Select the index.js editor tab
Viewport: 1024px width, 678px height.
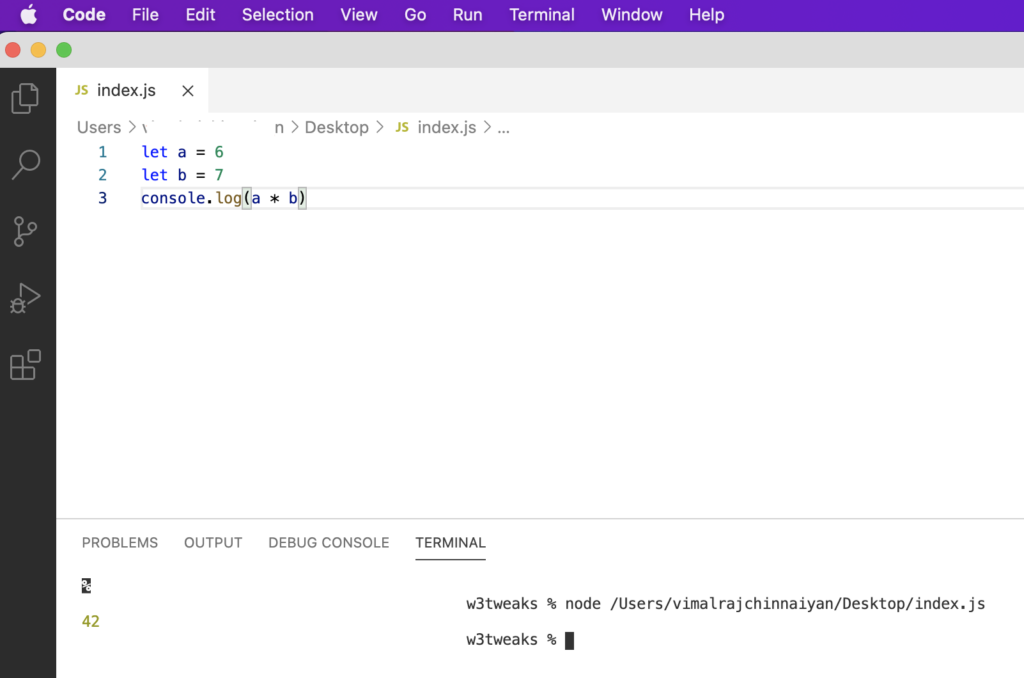[132, 90]
